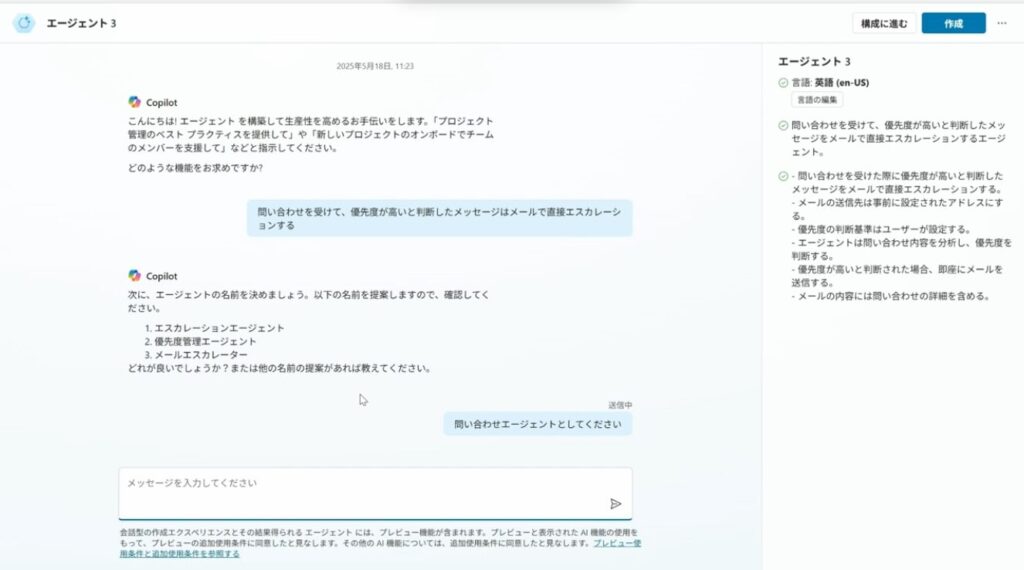This screenshot has width=1024, height=570.
Task: Click the エージェント 3 heading in right panel
Action: tap(813, 61)
